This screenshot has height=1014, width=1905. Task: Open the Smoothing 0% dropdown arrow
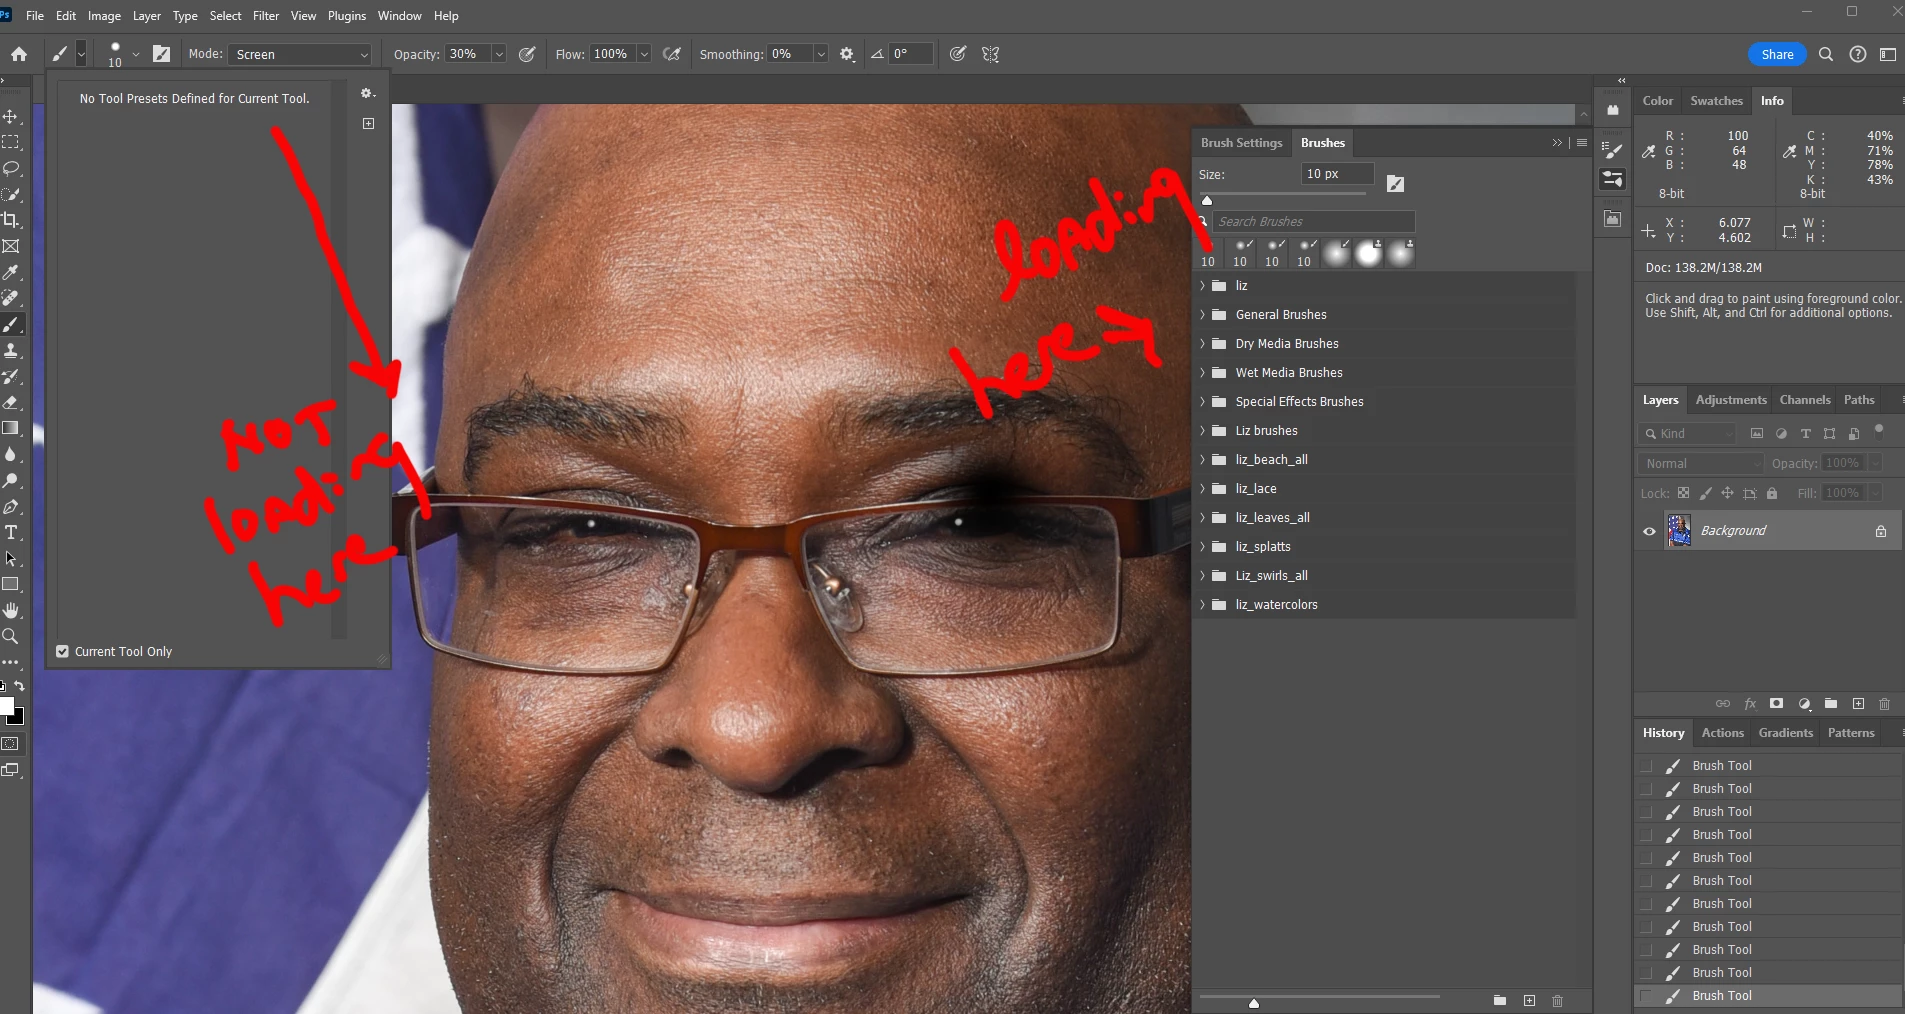pos(820,54)
